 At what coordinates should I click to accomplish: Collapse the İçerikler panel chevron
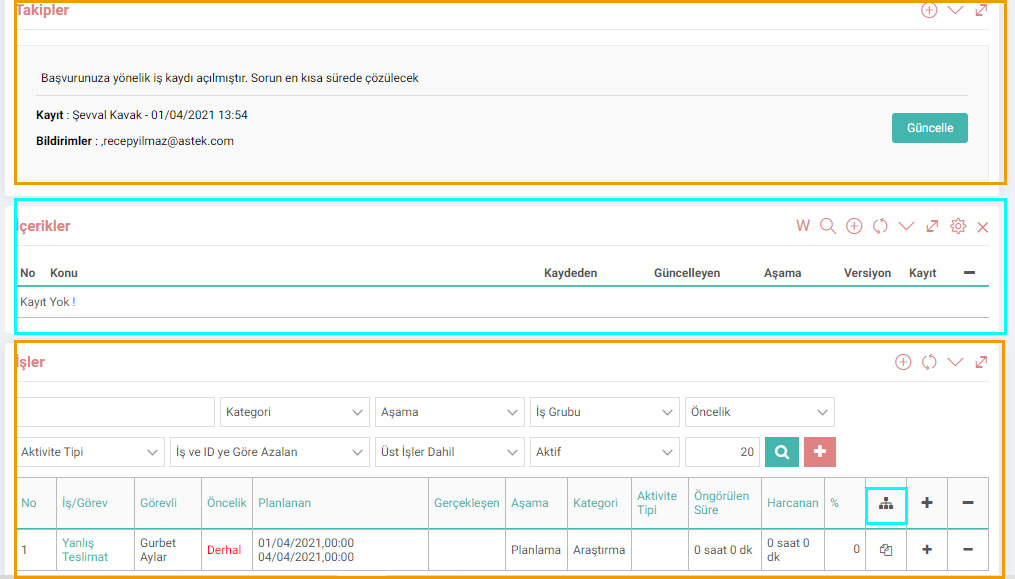click(x=906, y=226)
